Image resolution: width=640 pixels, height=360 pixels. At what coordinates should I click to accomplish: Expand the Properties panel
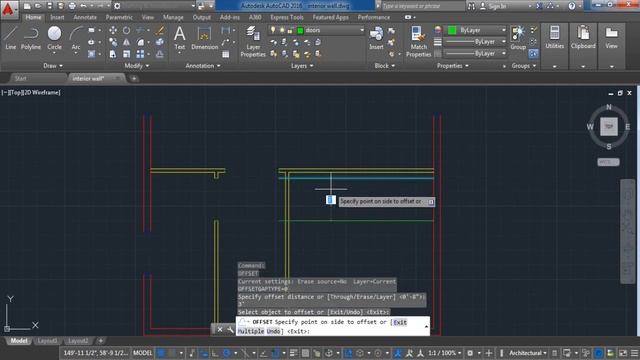pyautogui.click(x=453, y=66)
